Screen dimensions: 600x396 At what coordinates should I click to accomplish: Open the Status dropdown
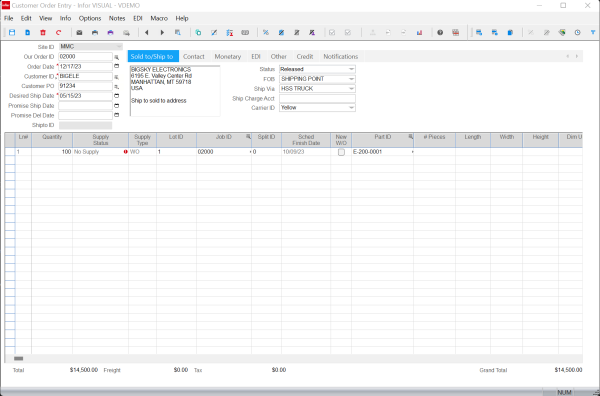click(351, 69)
